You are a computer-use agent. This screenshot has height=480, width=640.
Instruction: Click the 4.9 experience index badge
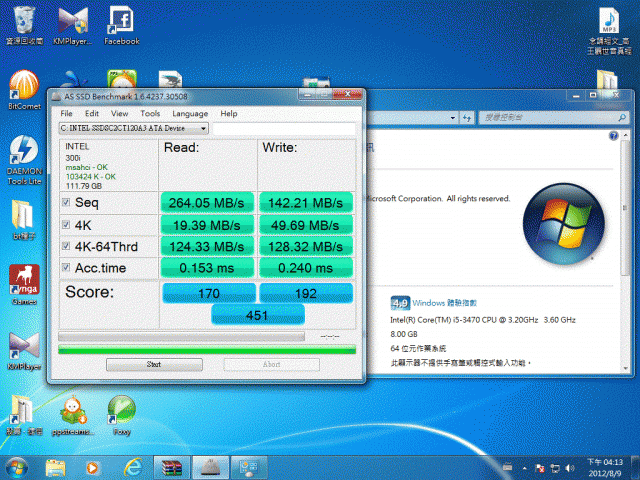(x=400, y=303)
